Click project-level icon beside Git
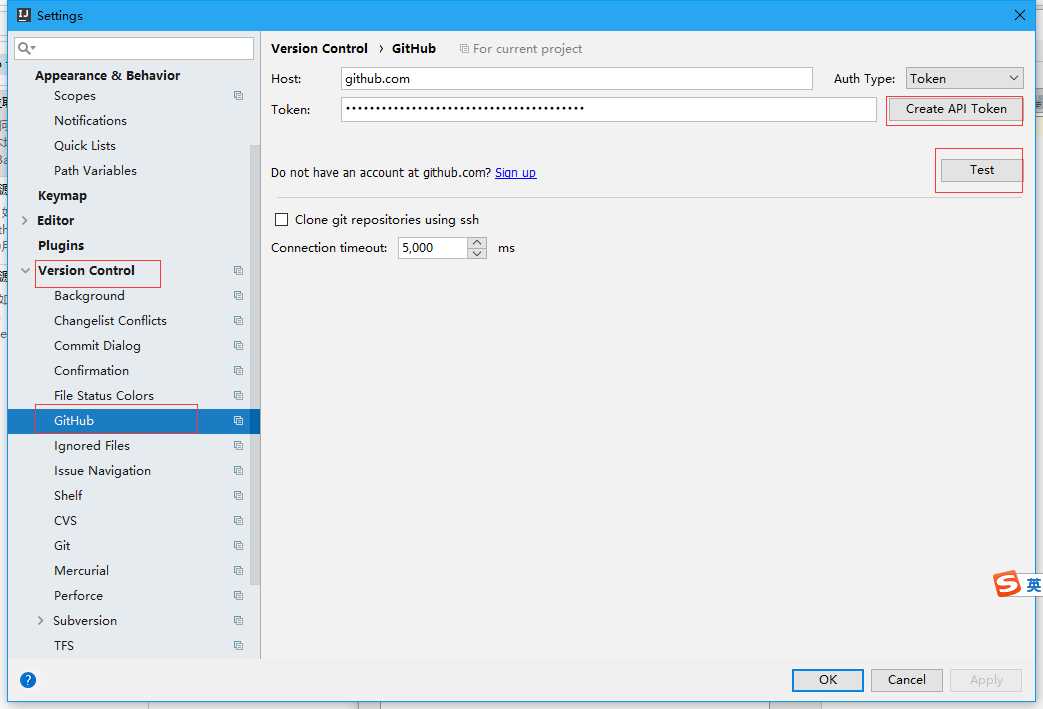The height and width of the screenshot is (709, 1043). click(x=238, y=545)
